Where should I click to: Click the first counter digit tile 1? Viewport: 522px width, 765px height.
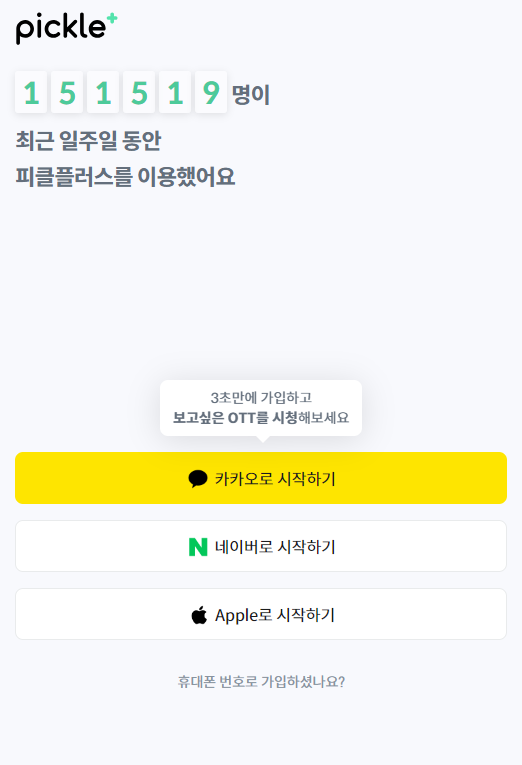click(x=31, y=92)
